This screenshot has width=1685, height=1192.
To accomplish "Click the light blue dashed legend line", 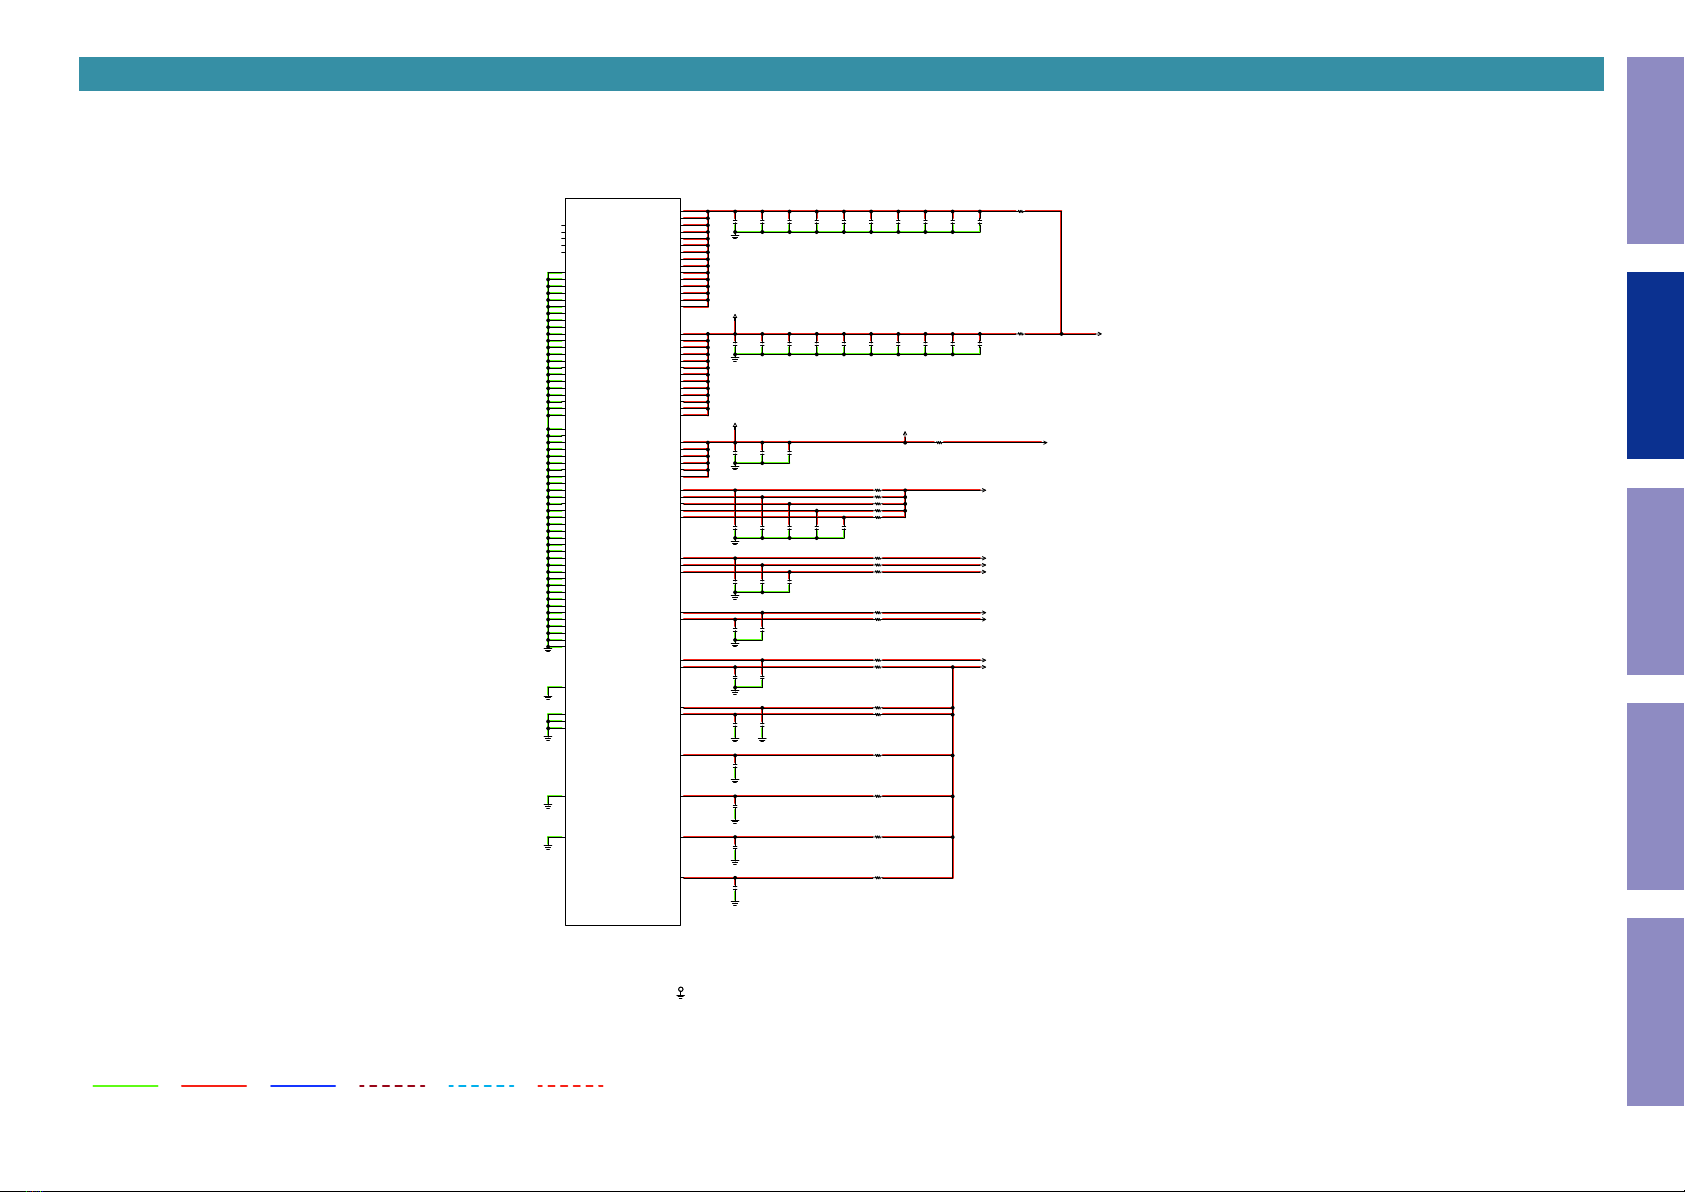I will [x=481, y=1085].
